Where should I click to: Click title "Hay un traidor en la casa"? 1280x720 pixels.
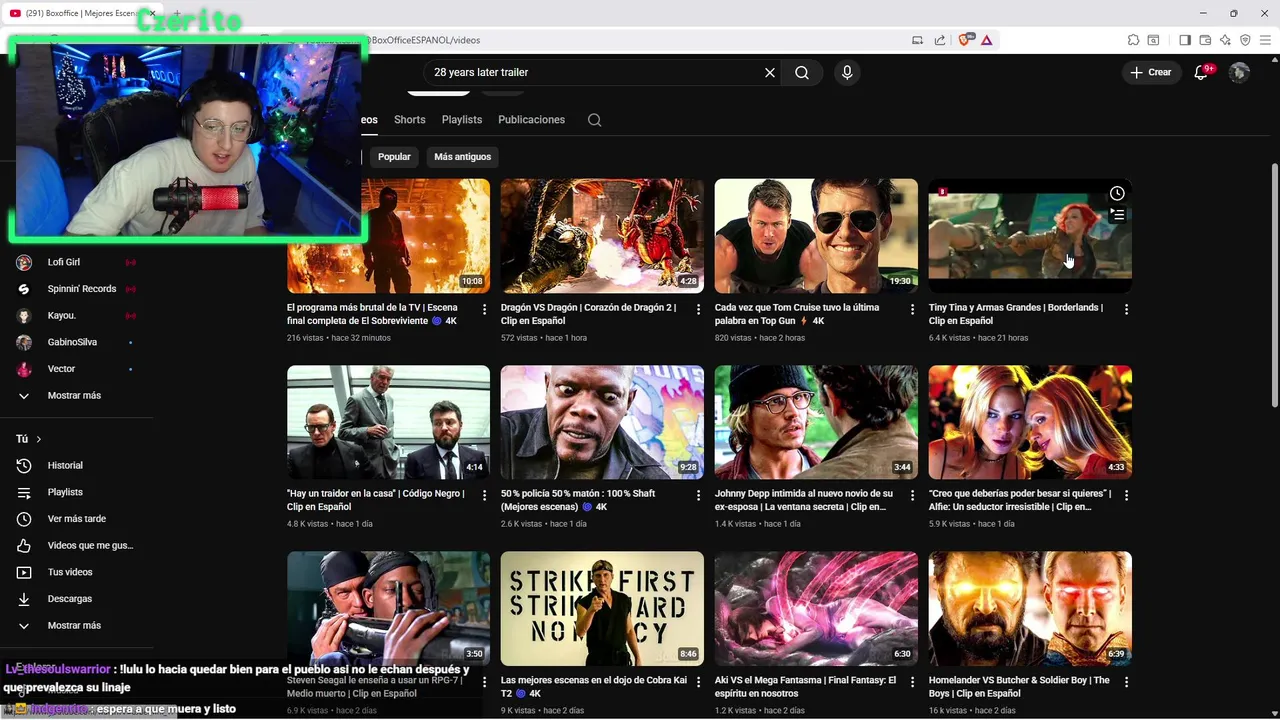(376, 500)
